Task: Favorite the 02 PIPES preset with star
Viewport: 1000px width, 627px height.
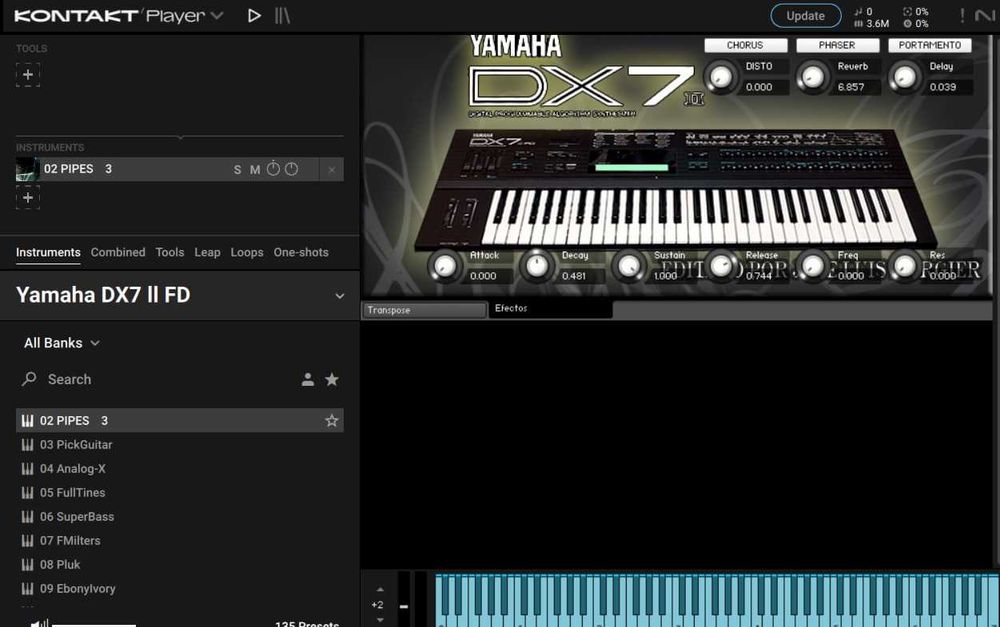Action: (x=332, y=420)
